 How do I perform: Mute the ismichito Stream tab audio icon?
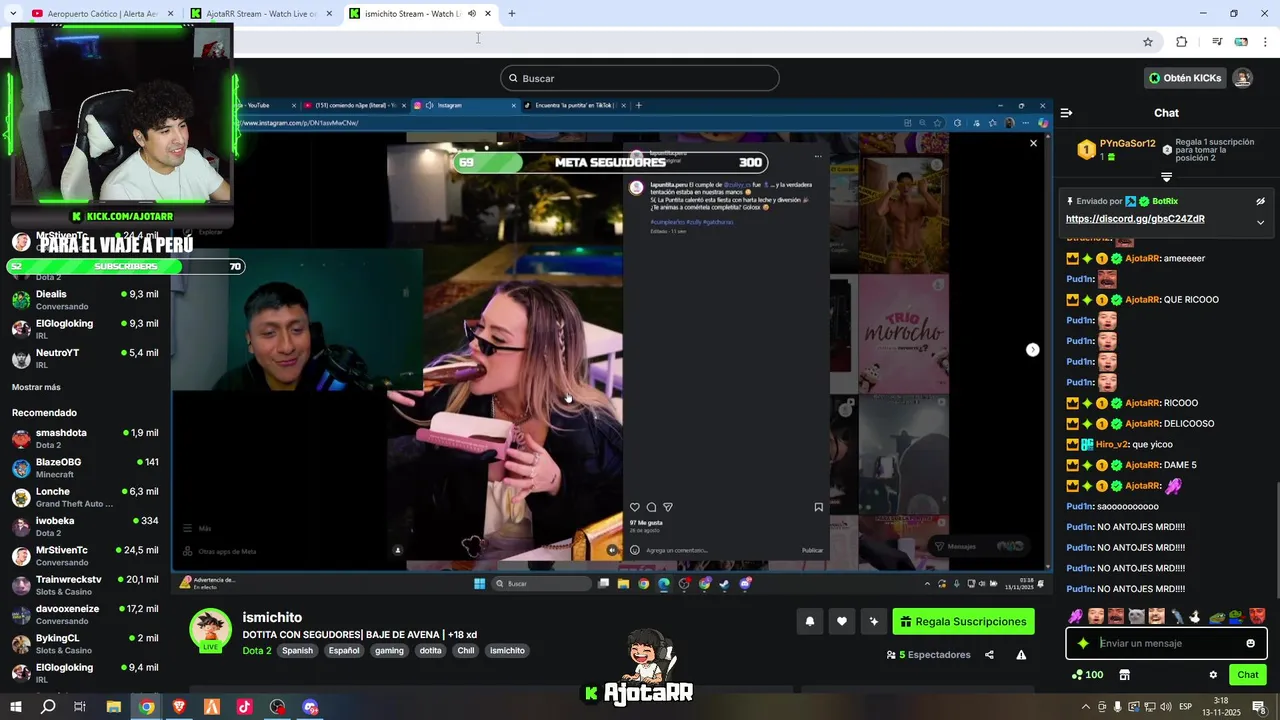(472, 14)
